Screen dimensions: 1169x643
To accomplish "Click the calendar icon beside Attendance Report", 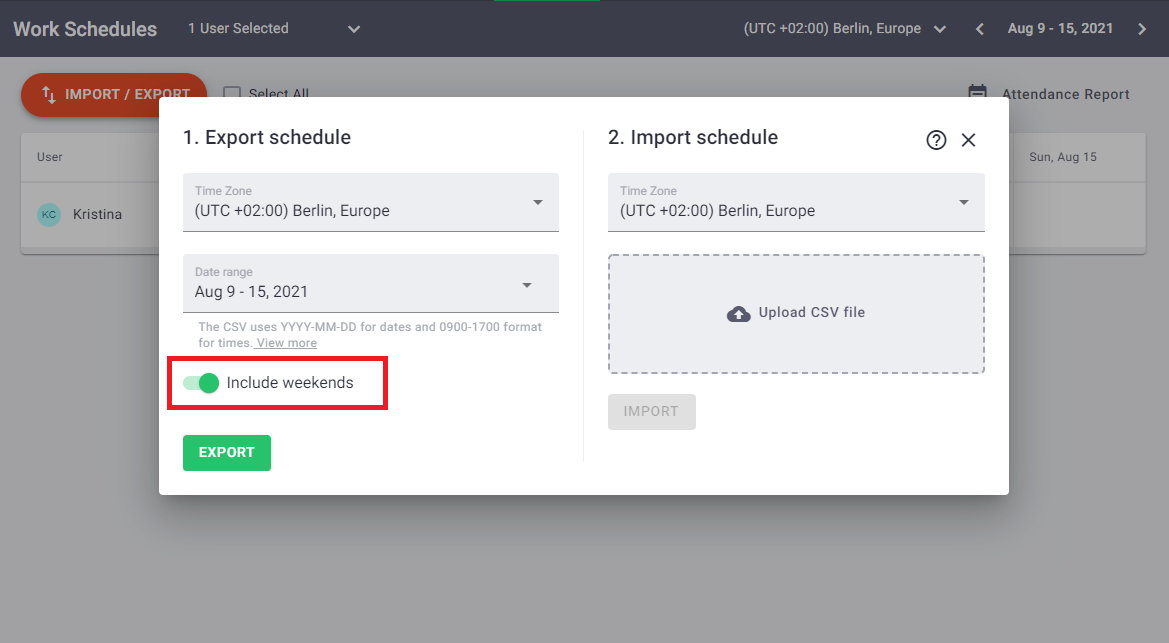I will pyautogui.click(x=976, y=93).
